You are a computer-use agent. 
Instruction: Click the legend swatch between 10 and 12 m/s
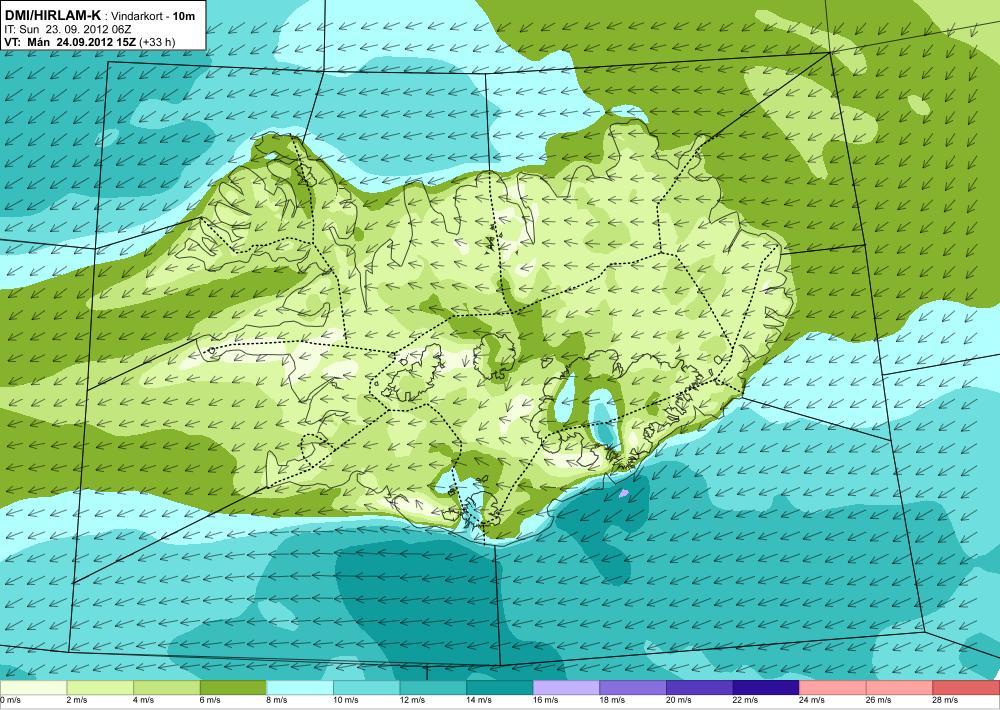point(366,688)
